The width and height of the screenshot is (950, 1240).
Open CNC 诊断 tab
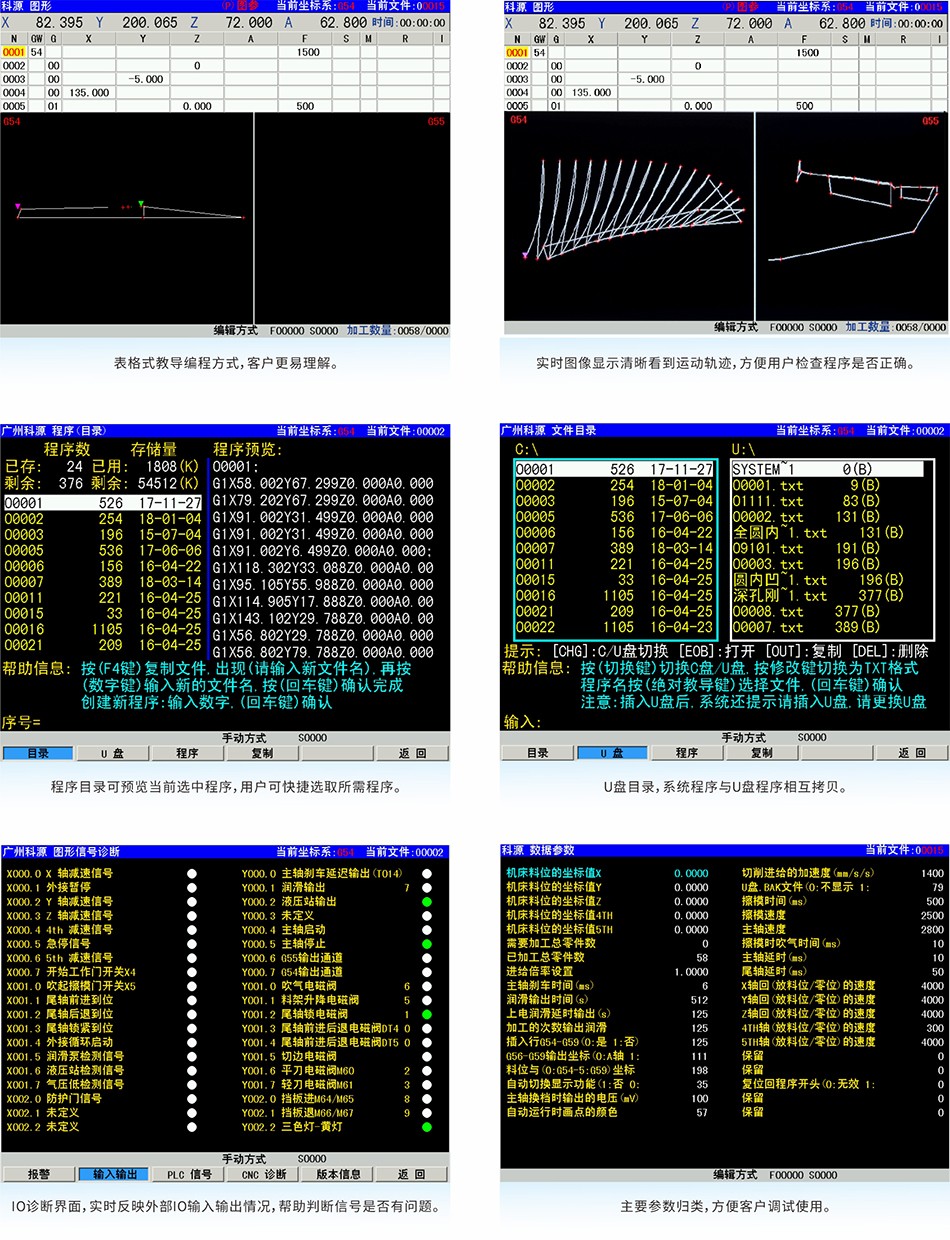point(262,1174)
